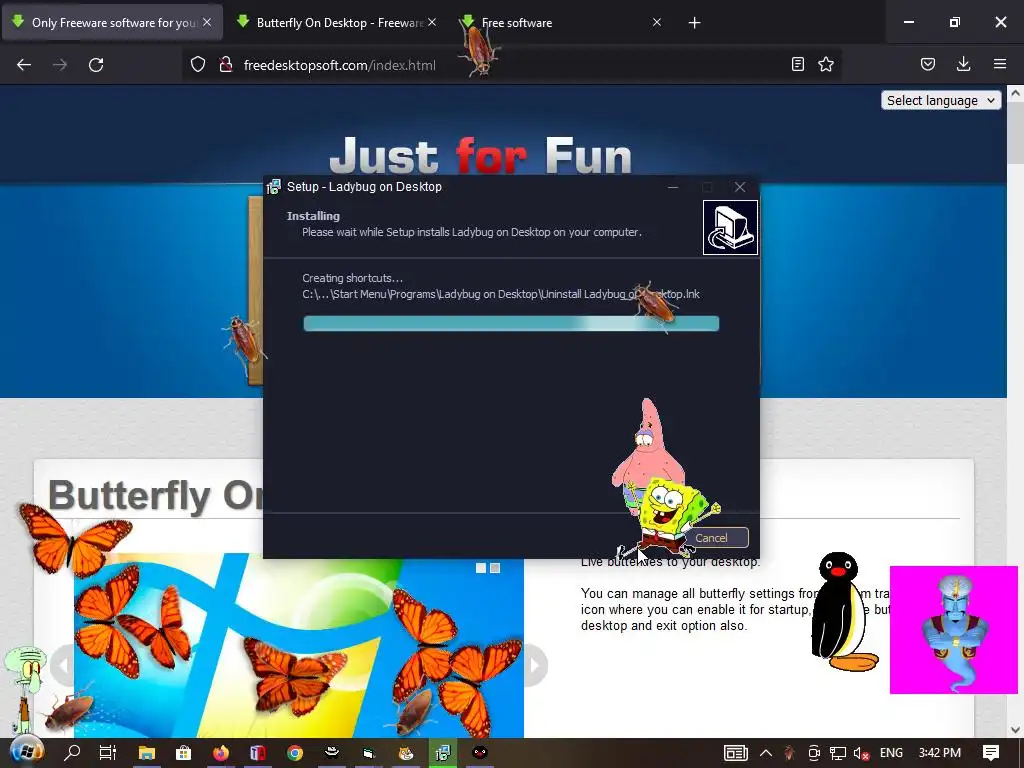Switch to the setup installer taskbar icon
The width and height of the screenshot is (1024, 768).
[x=443, y=753]
